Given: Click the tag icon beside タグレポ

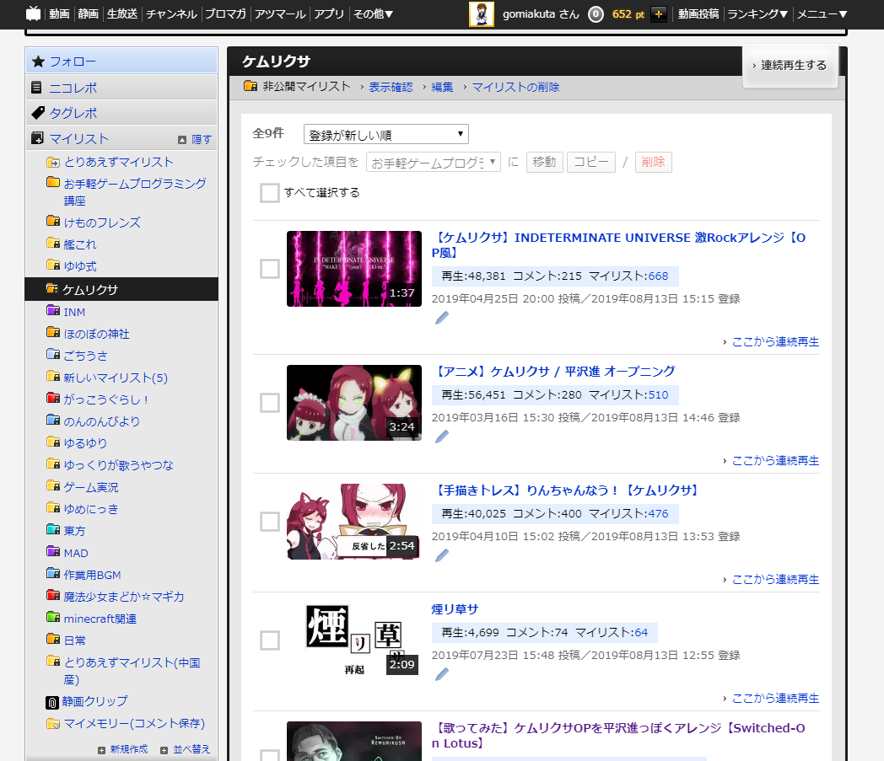Looking at the screenshot, I should 38,113.
